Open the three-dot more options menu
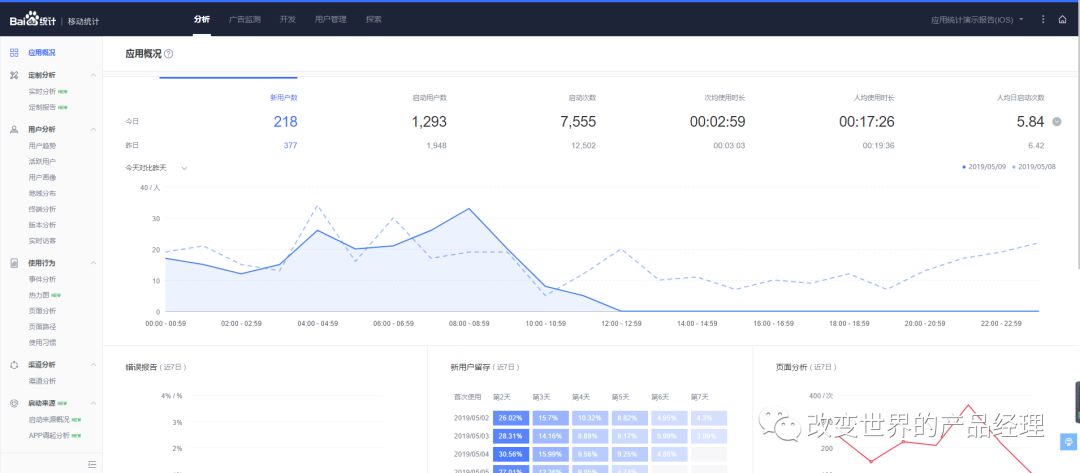 coord(1043,19)
